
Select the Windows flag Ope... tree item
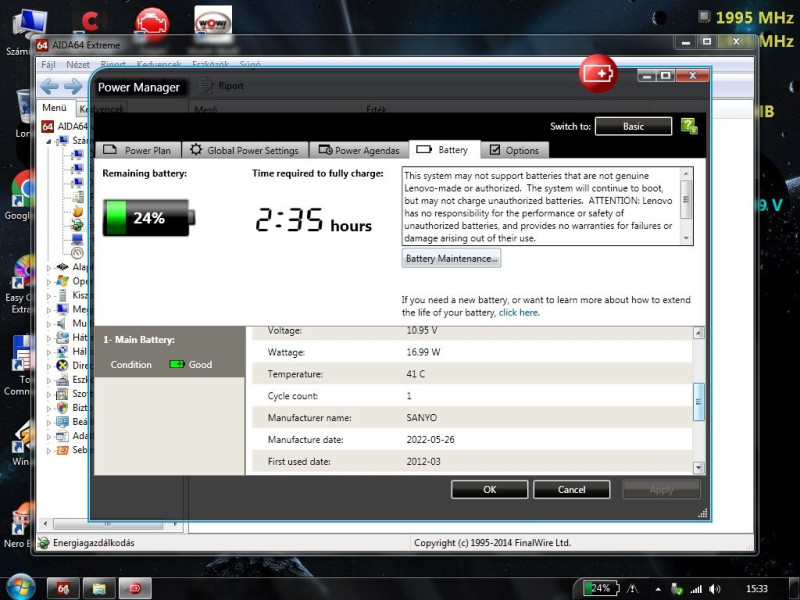[71, 281]
